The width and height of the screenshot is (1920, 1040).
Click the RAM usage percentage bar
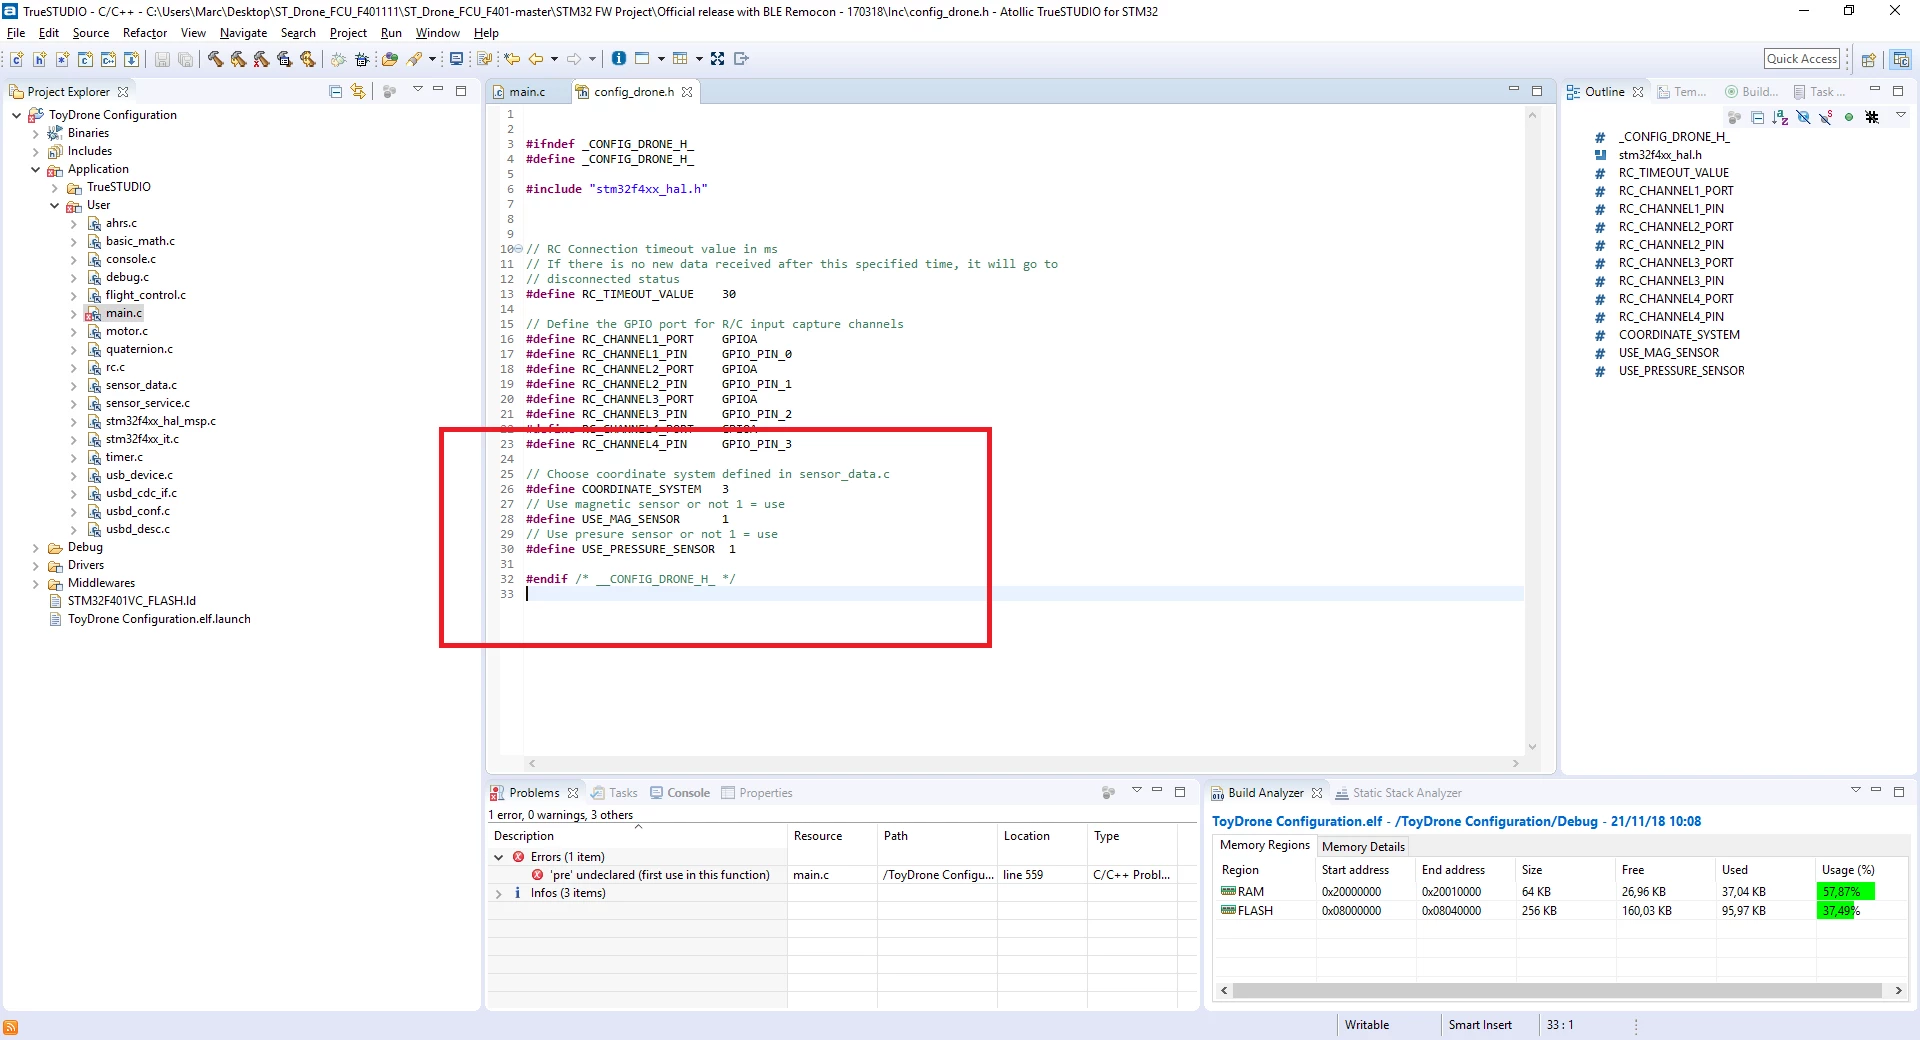(1845, 891)
